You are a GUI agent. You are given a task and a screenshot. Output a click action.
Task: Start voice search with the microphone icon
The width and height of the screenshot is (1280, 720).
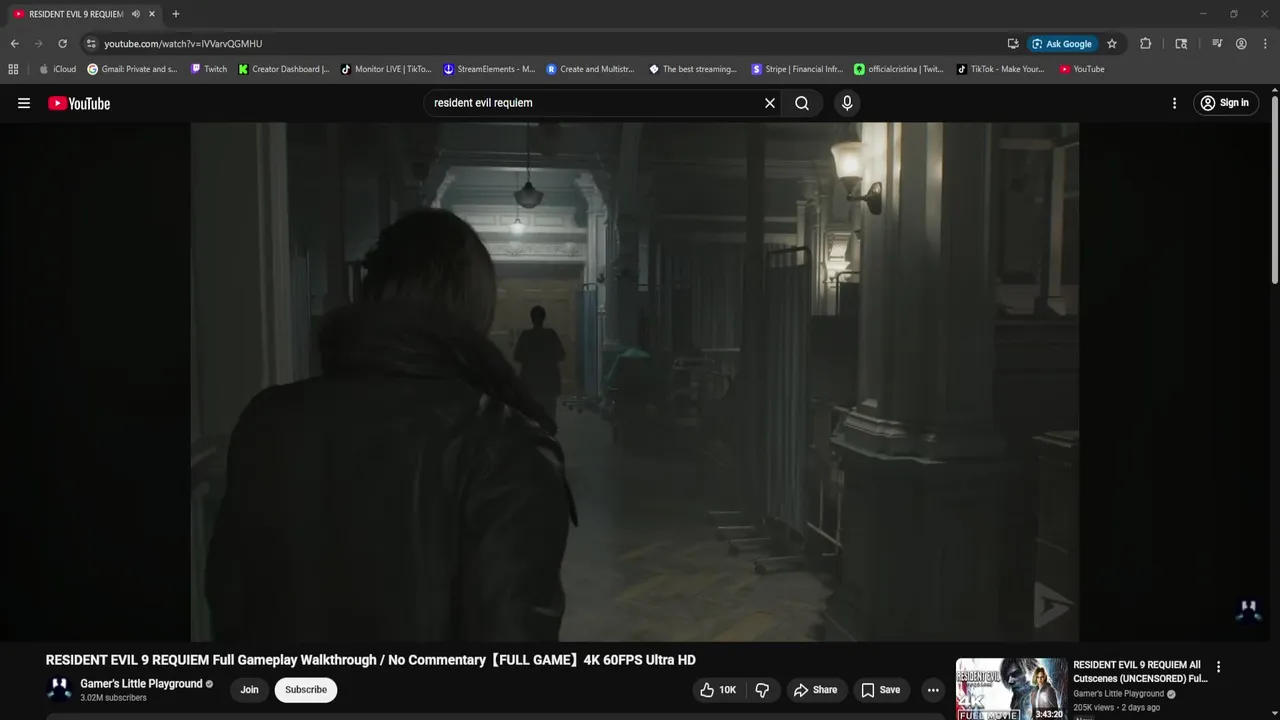pos(847,103)
